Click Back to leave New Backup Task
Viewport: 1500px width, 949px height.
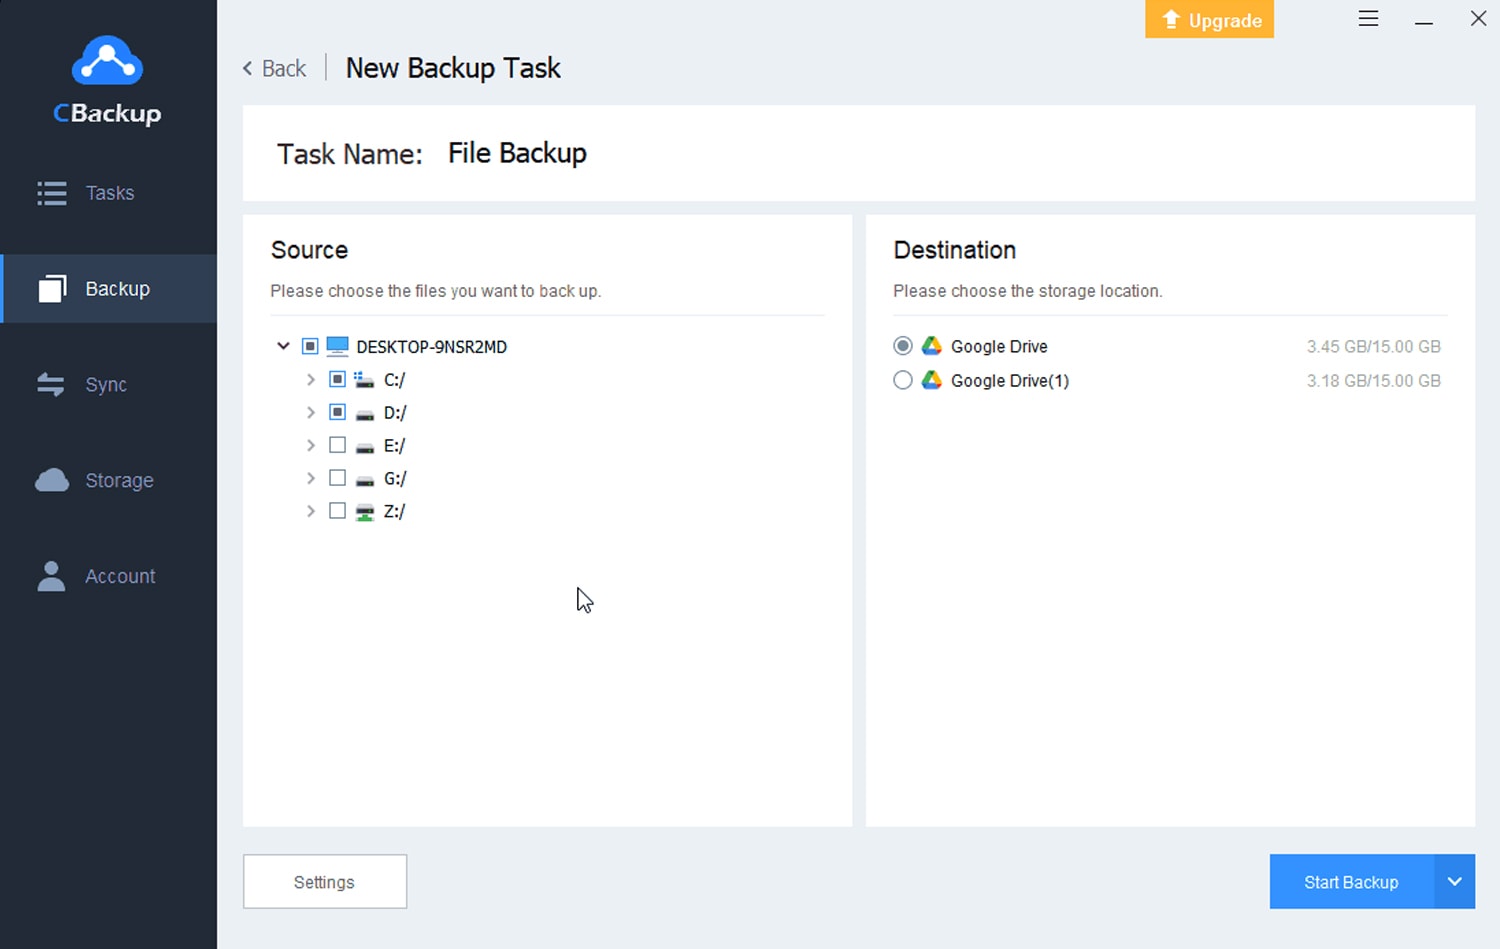point(273,68)
